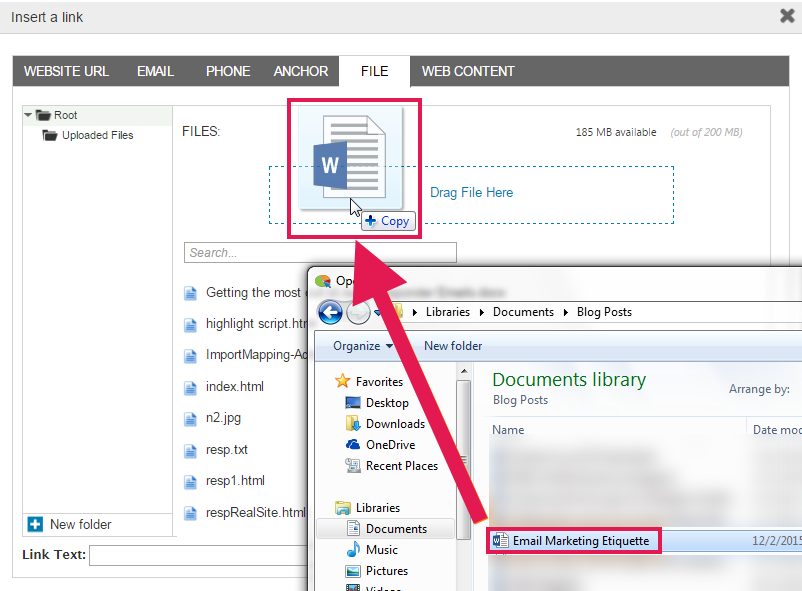This screenshot has width=802, height=591.
Task: Click the Music note icon
Action: pyautogui.click(x=353, y=549)
